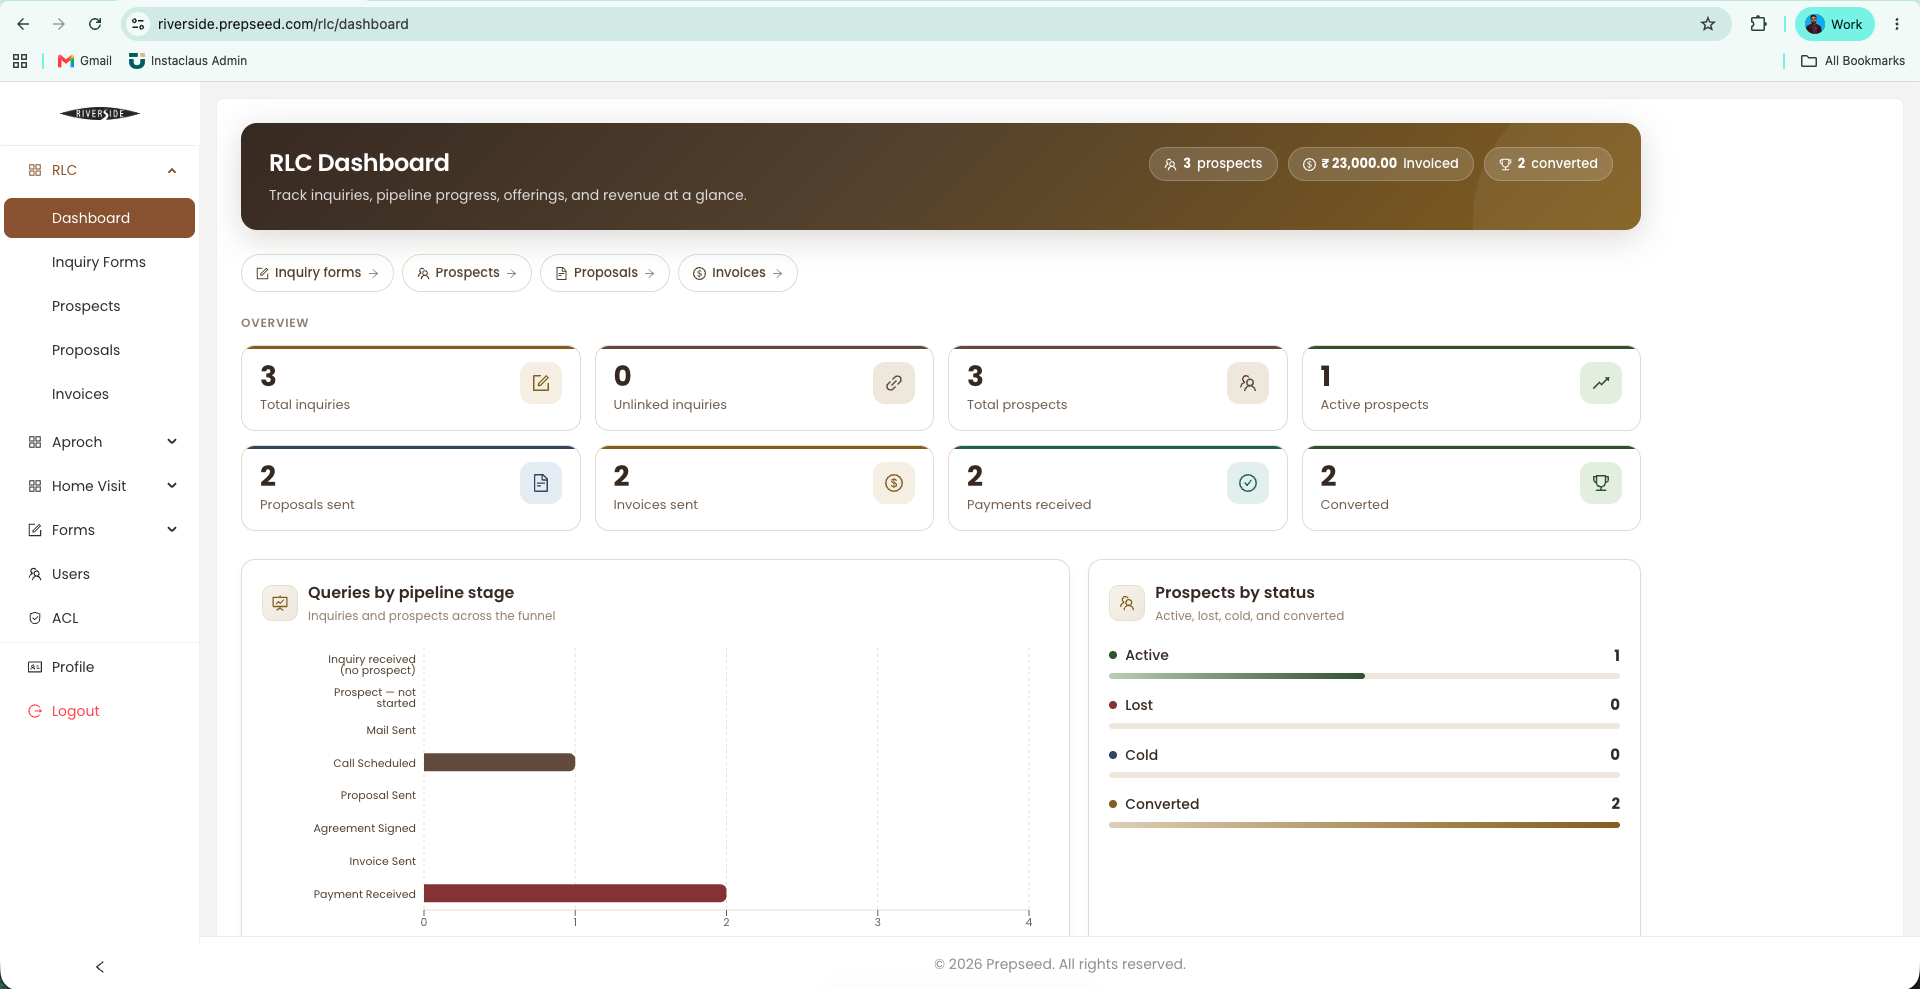Click the "Mail Sent" chart label
The height and width of the screenshot is (989, 1920).
point(391,730)
